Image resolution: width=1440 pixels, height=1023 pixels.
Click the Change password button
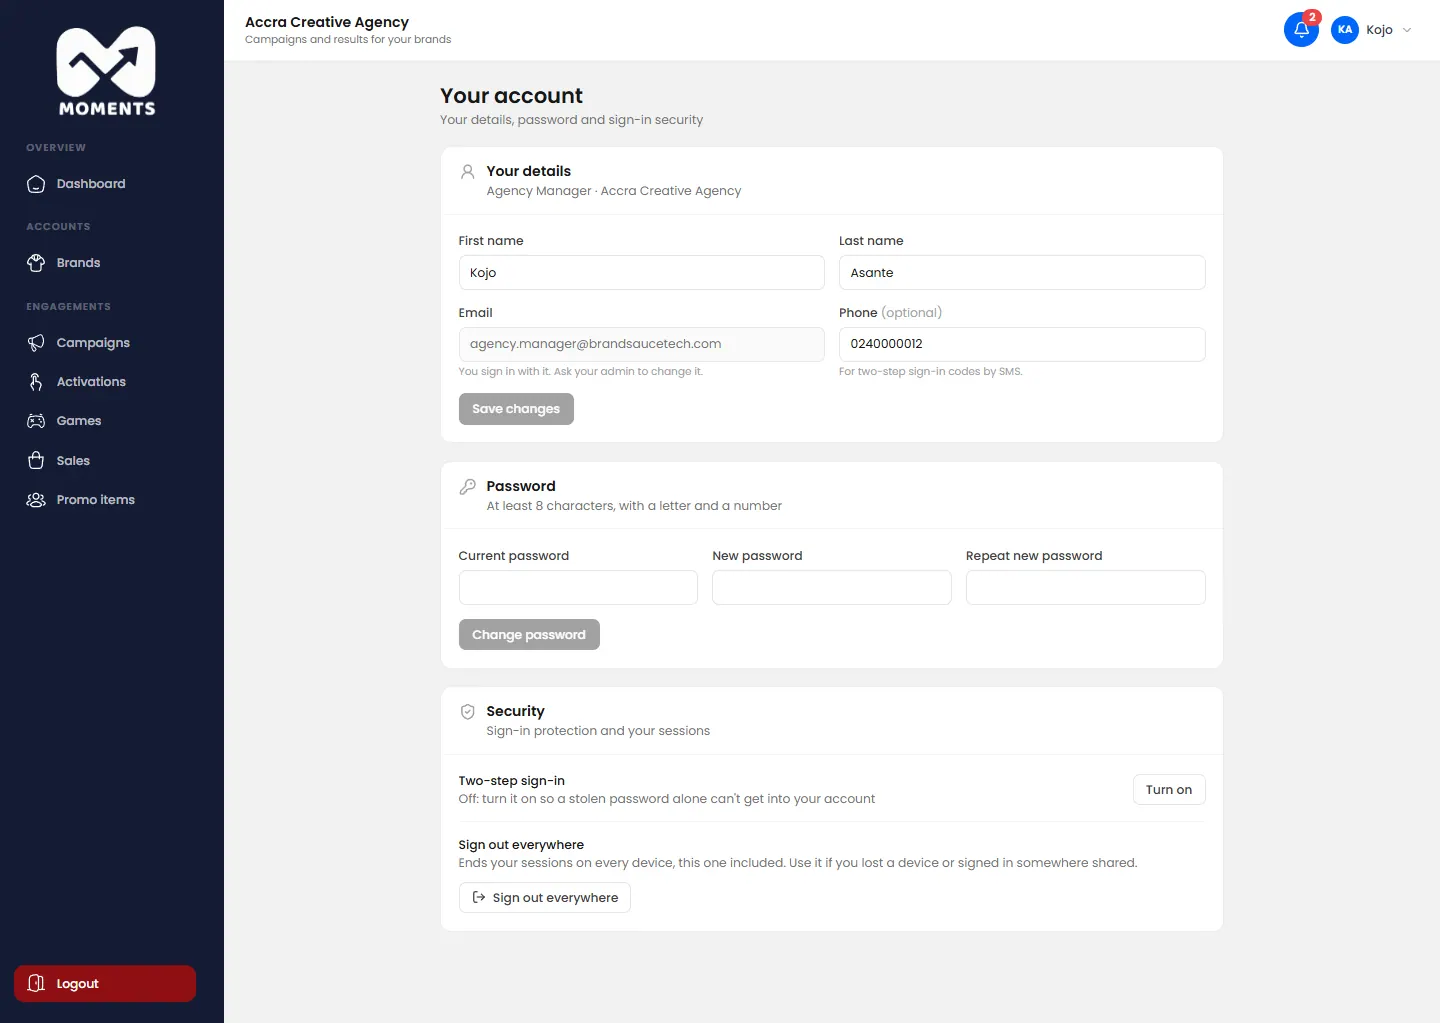(x=529, y=635)
